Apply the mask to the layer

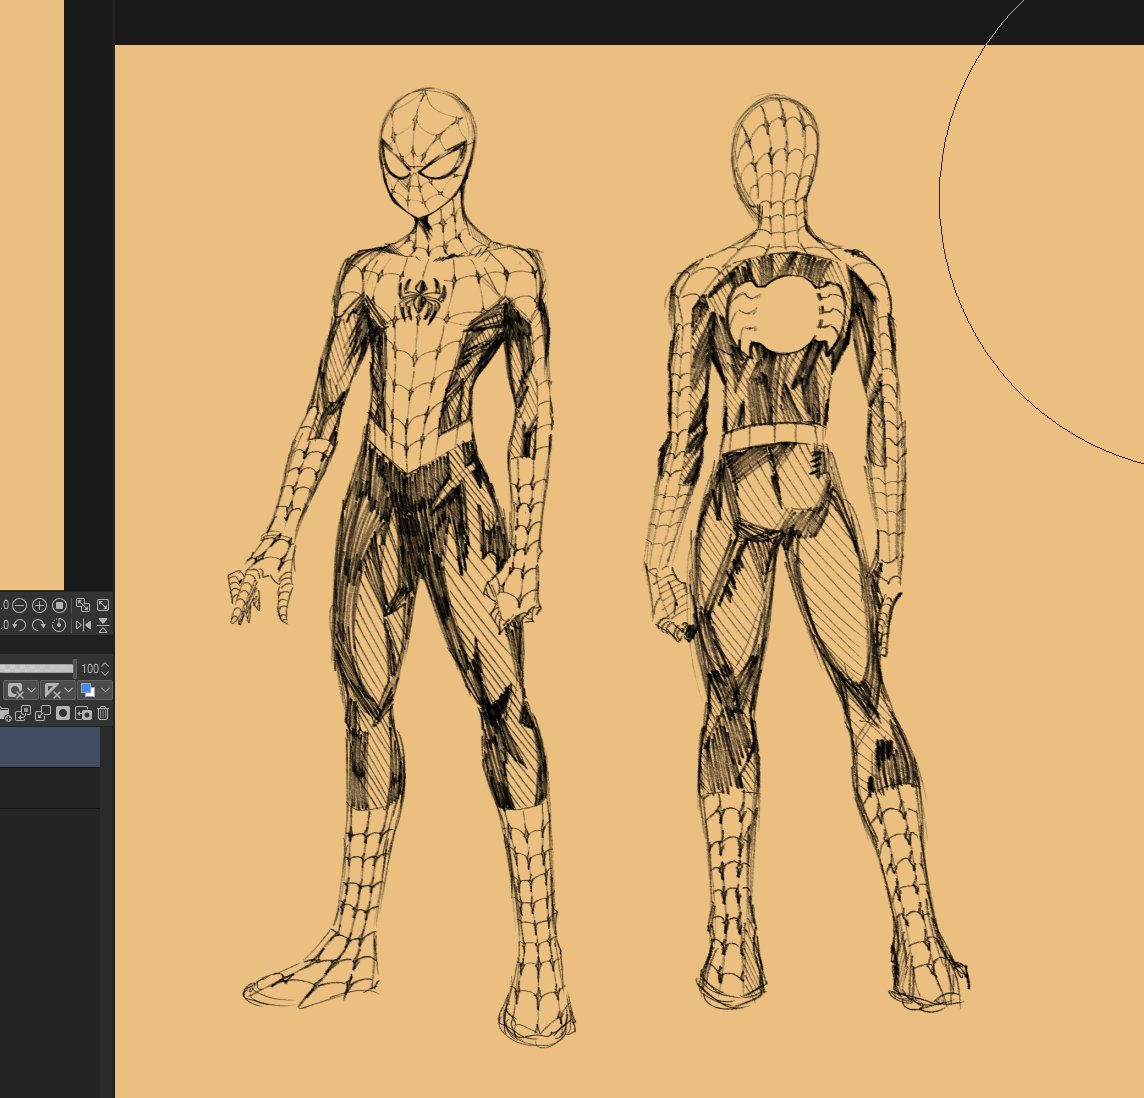click(x=83, y=713)
